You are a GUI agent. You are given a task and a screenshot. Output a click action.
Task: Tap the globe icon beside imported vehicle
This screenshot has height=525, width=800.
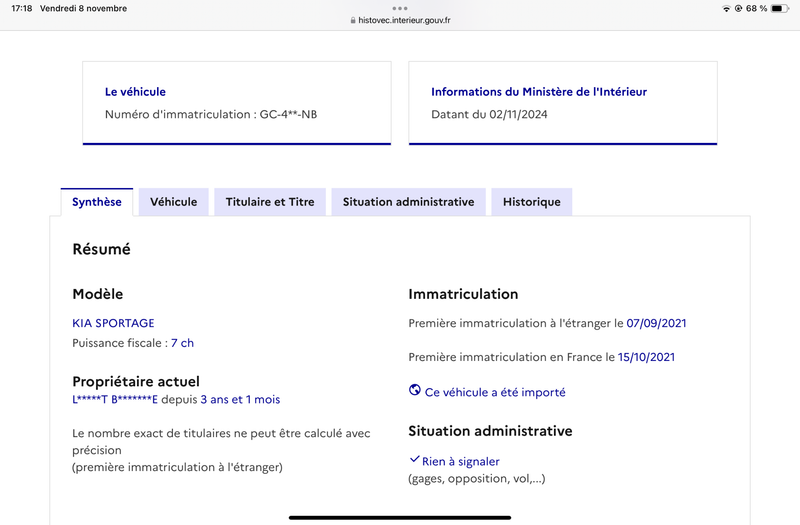pyautogui.click(x=415, y=390)
